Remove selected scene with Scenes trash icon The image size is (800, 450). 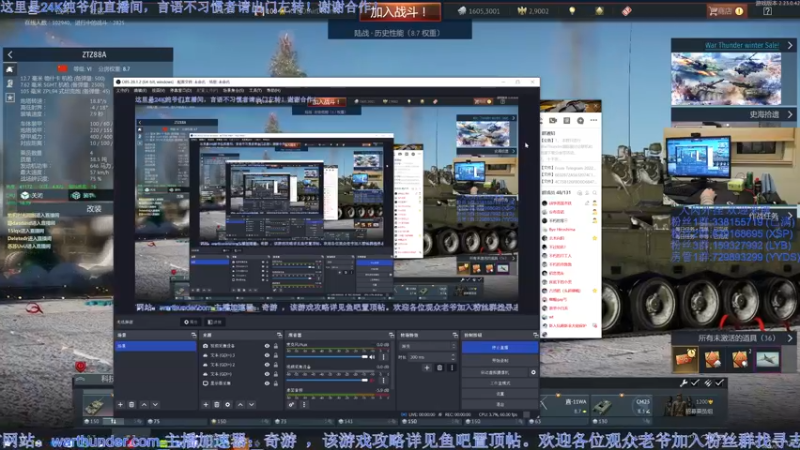(x=132, y=405)
